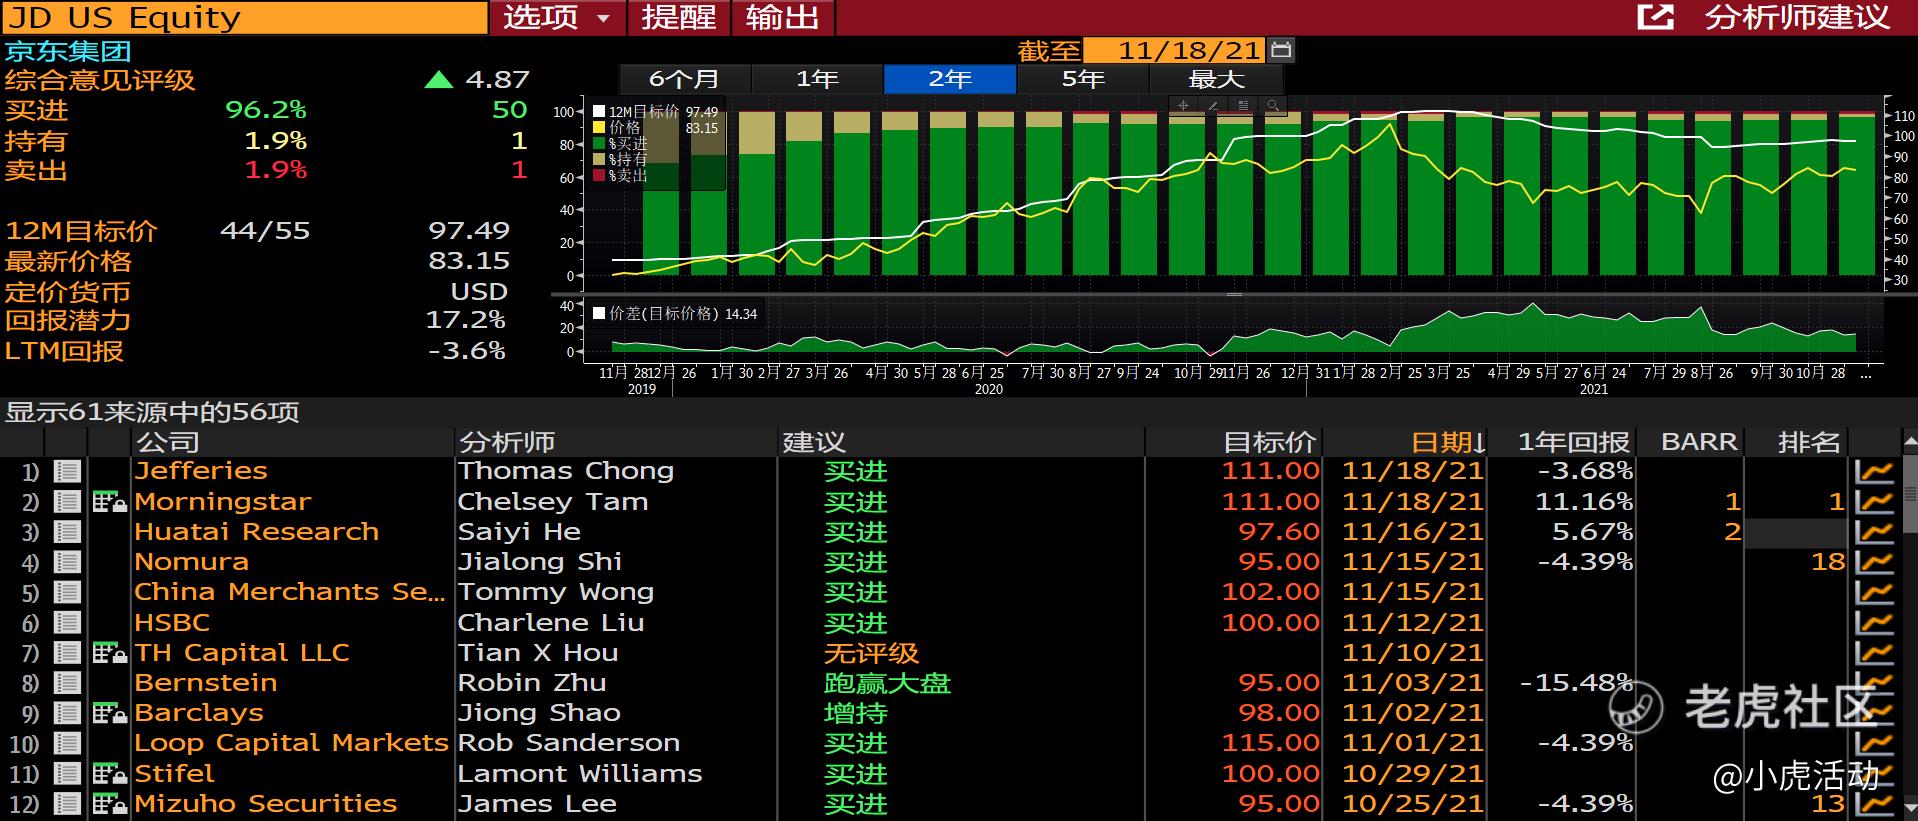
Task: Click the locked model icon beside TH Capital LLC
Action: [x=109, y=653]
